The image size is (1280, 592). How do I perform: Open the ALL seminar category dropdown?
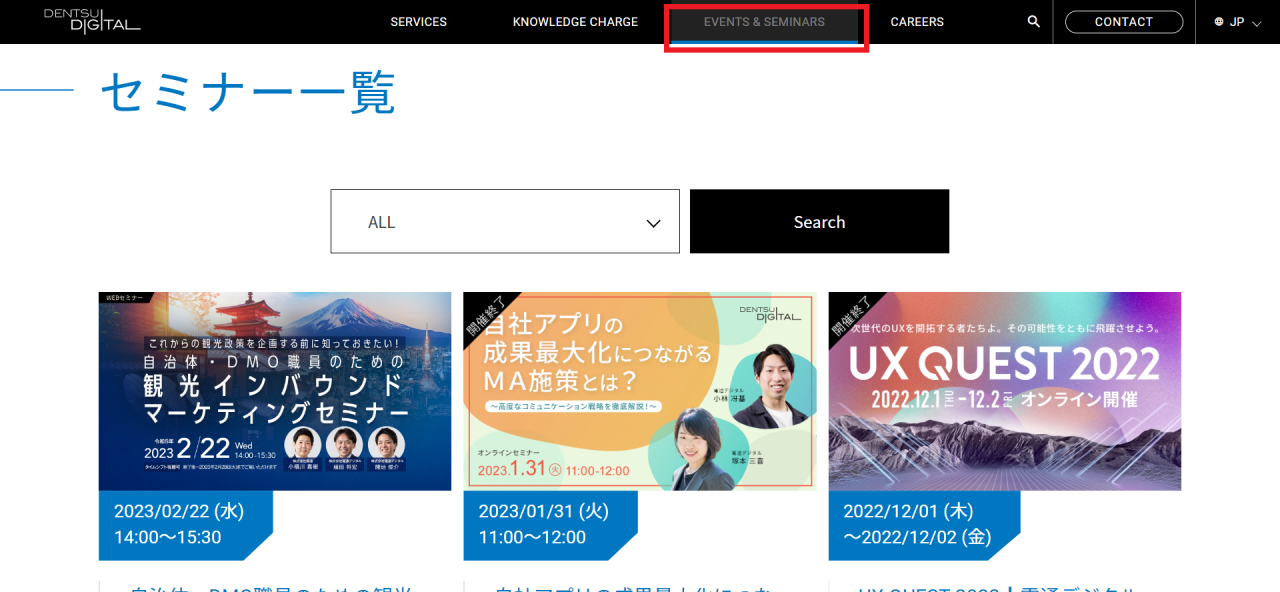pos(504,222)
